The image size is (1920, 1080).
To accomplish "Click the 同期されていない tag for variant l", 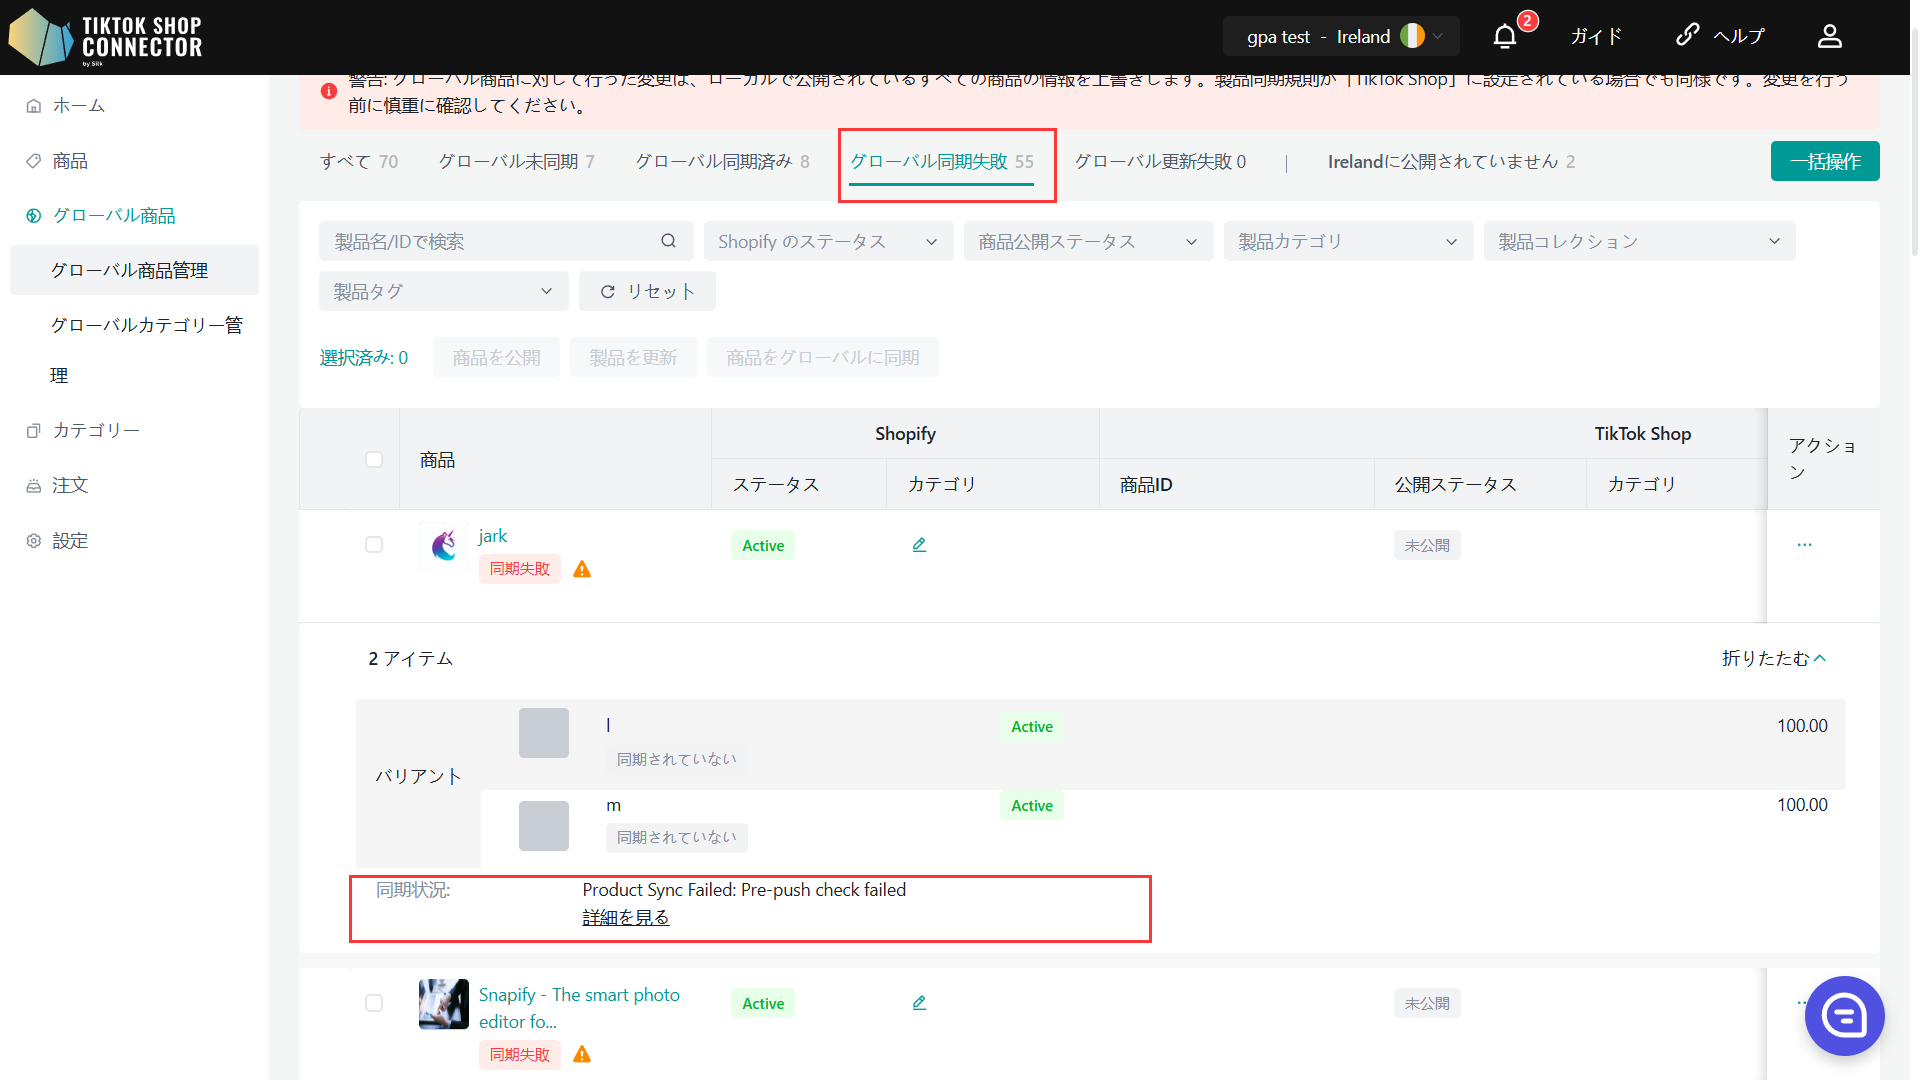I will 676,759.
